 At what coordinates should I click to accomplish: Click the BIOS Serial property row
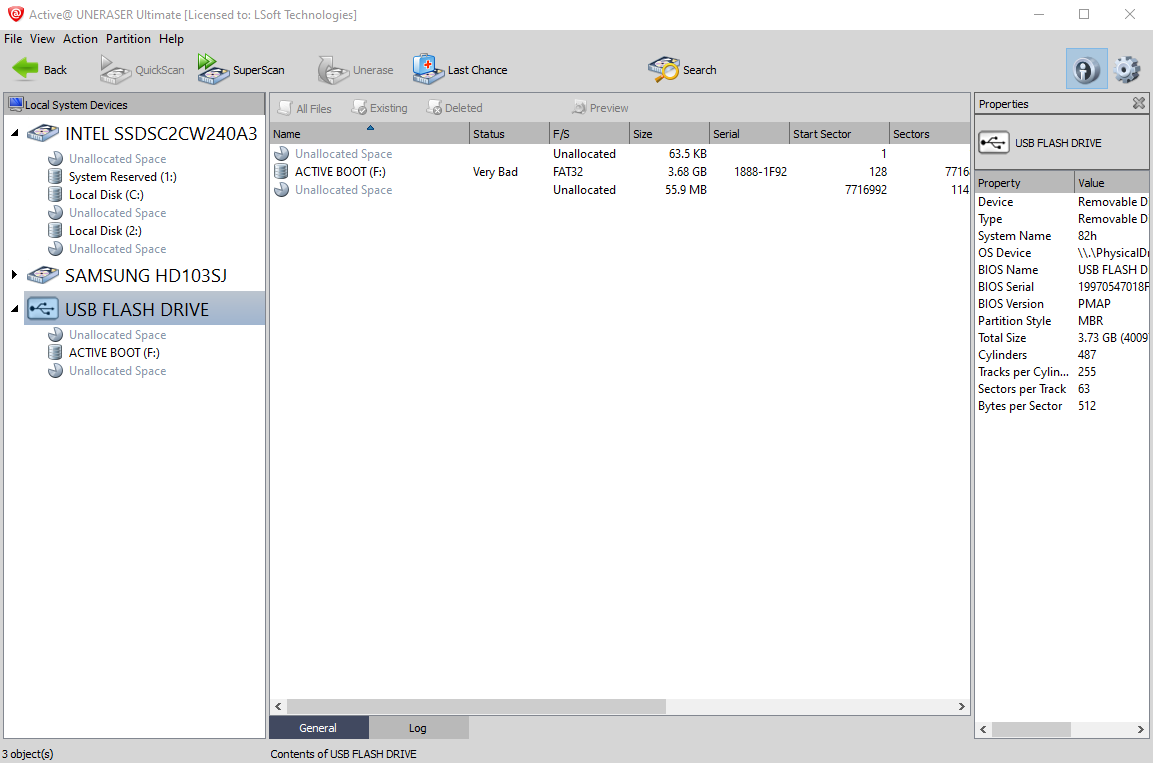1062,287
